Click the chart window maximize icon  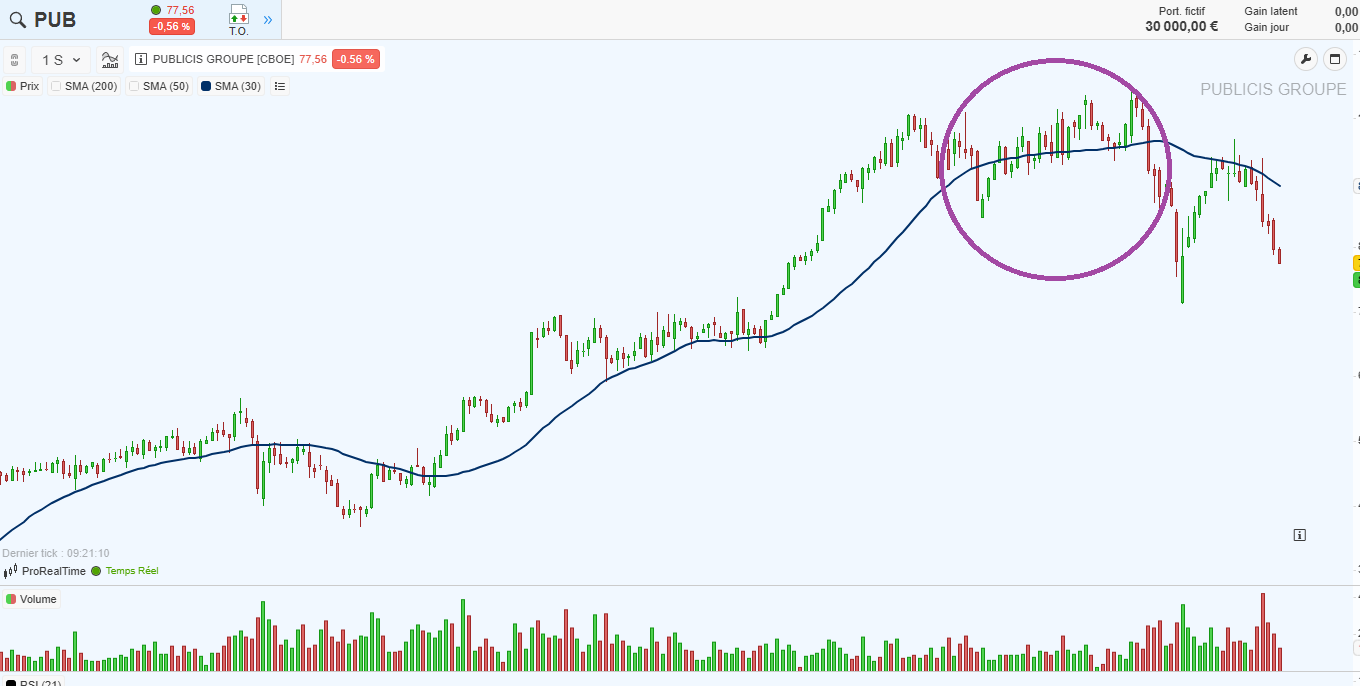(x=1335, y=59)
